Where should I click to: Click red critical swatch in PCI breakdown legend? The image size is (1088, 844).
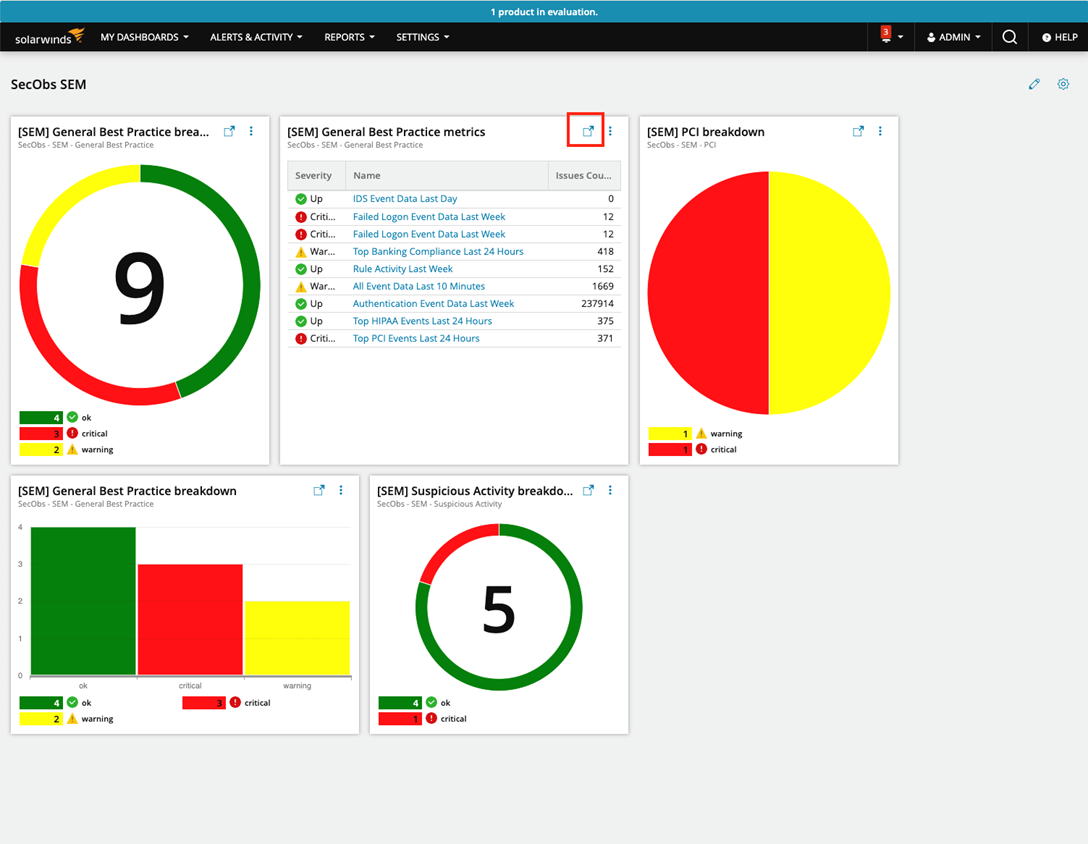click(670, 449)
